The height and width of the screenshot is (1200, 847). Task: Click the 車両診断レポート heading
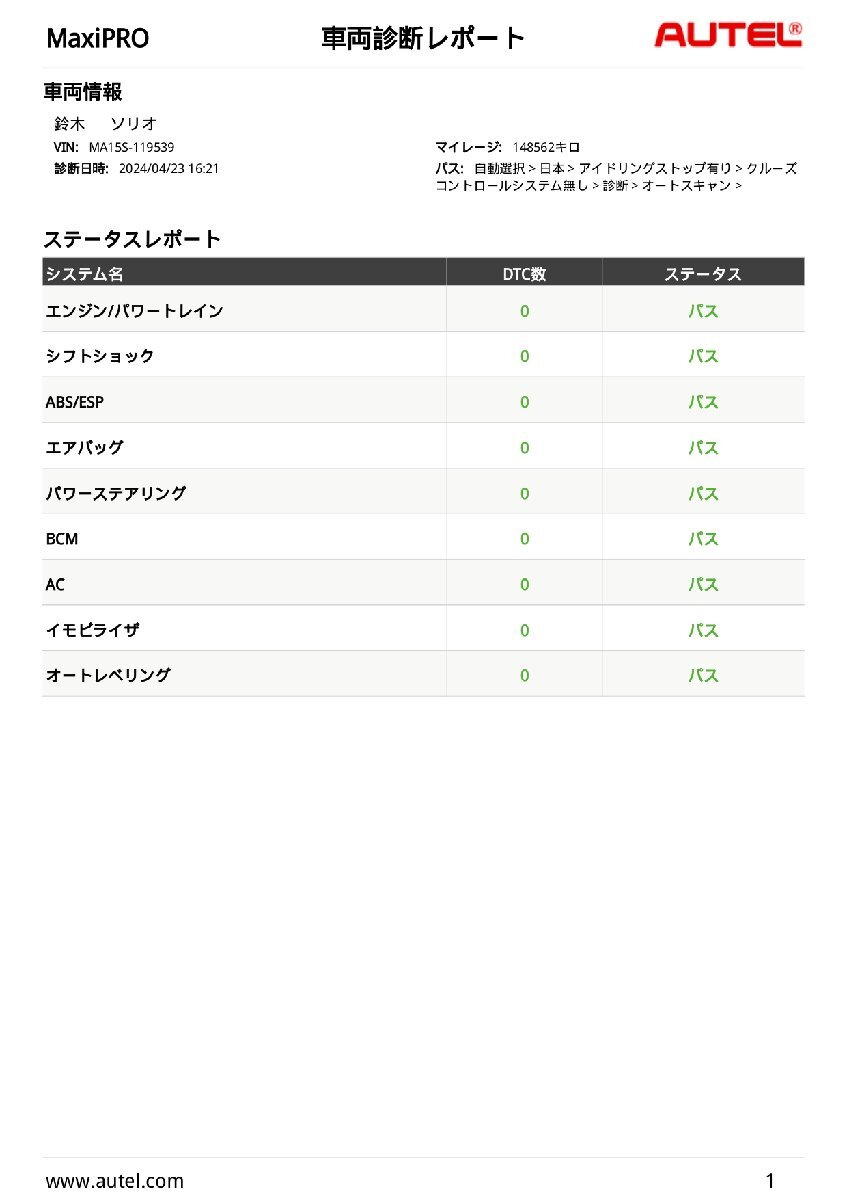[x=423, y=39]
